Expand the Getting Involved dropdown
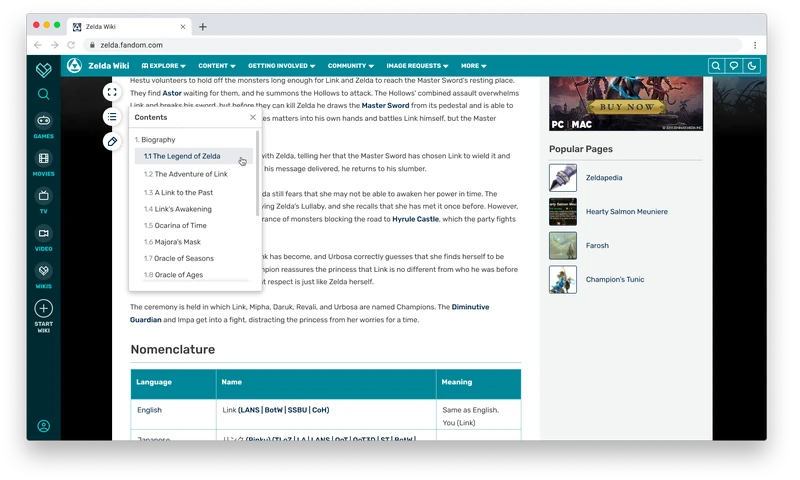Viewport: 800px width, 480px height. (x=282, y=66)
